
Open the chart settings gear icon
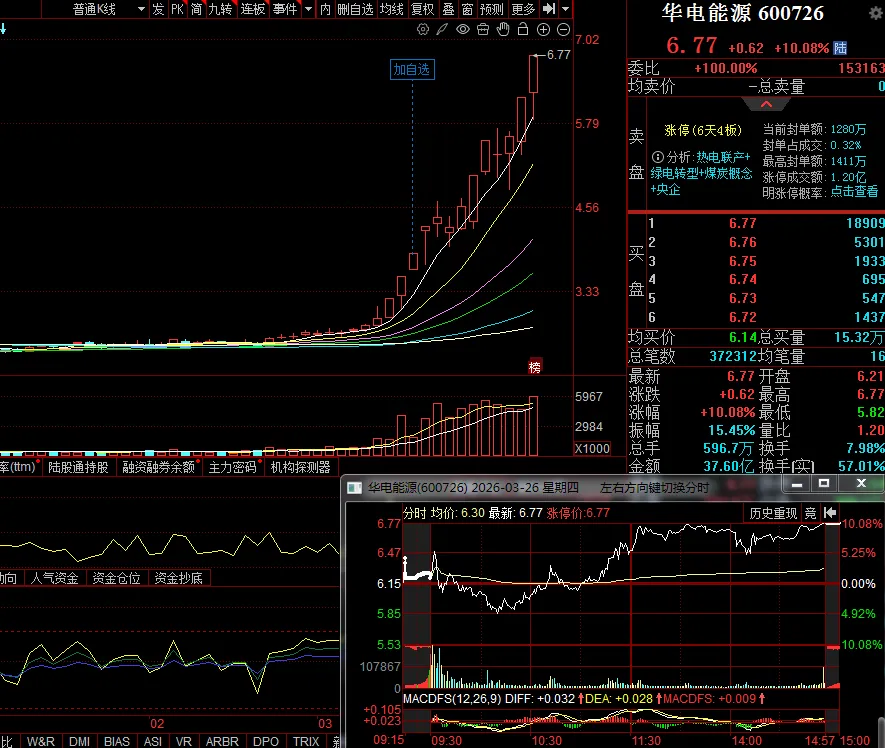(422, 29)
